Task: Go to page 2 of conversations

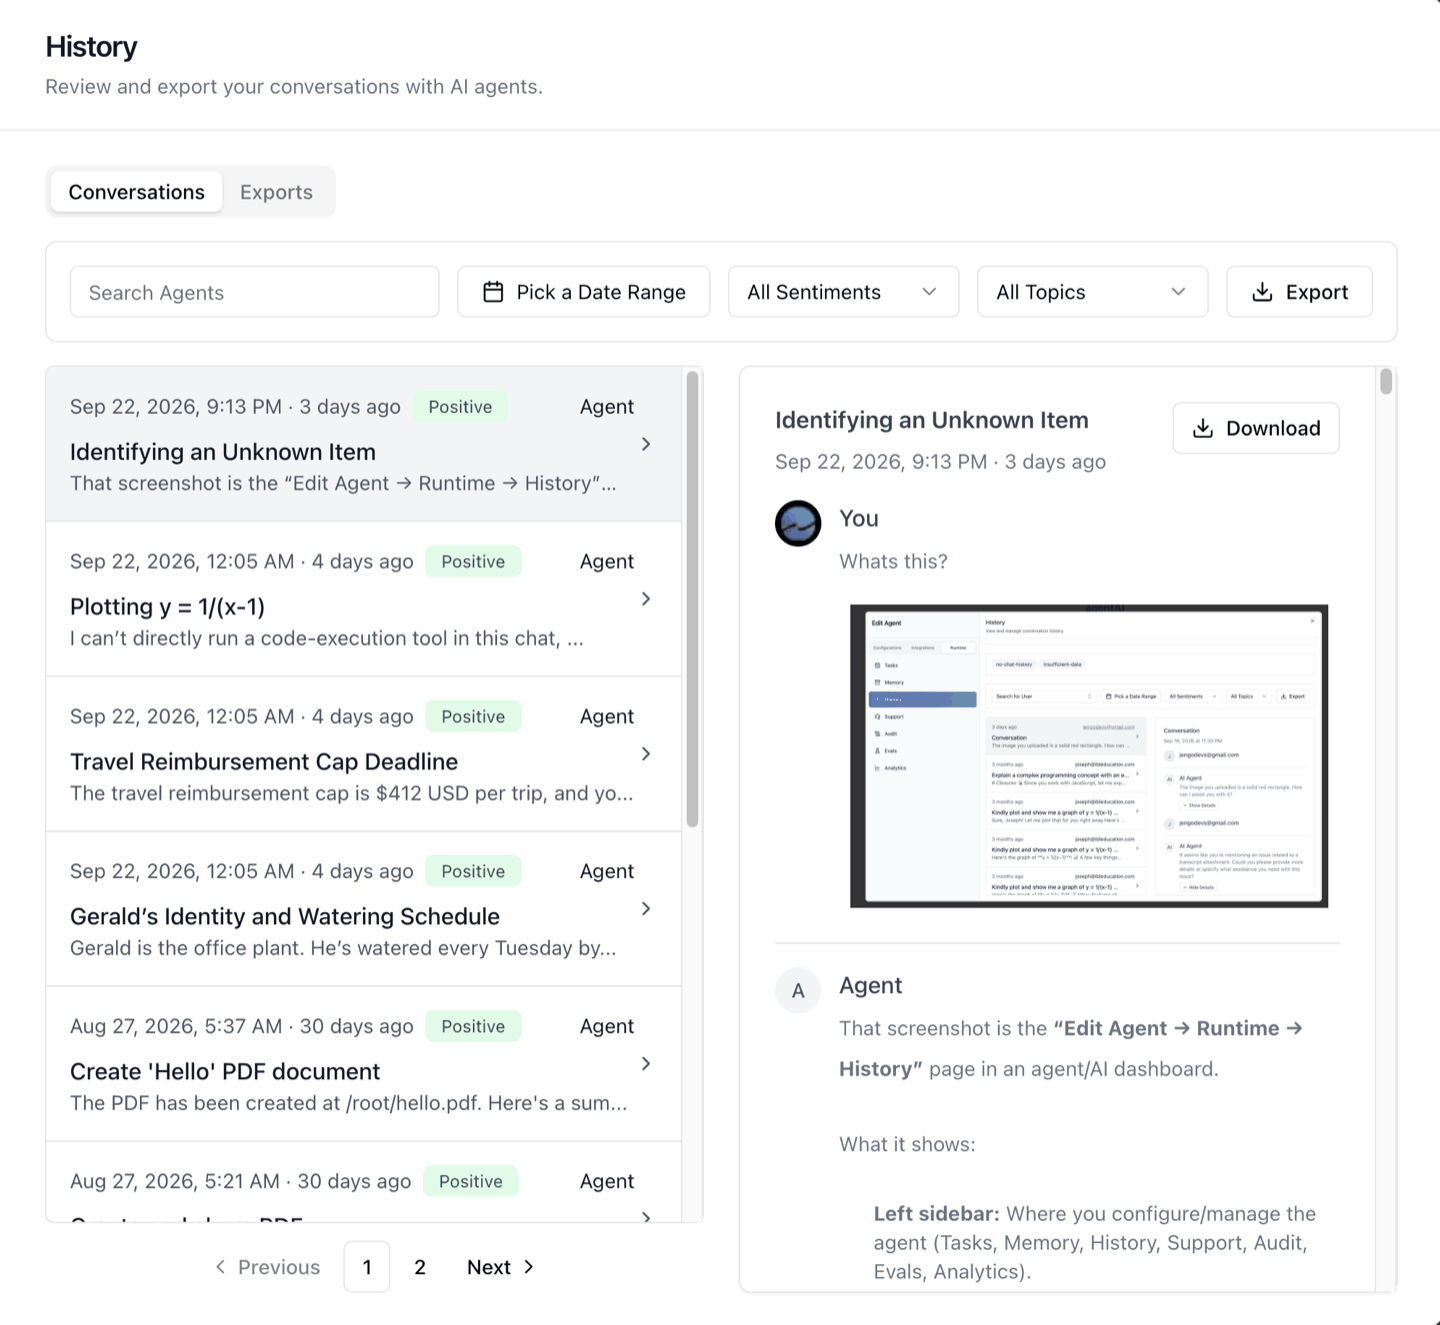Action: (420, 1267)
